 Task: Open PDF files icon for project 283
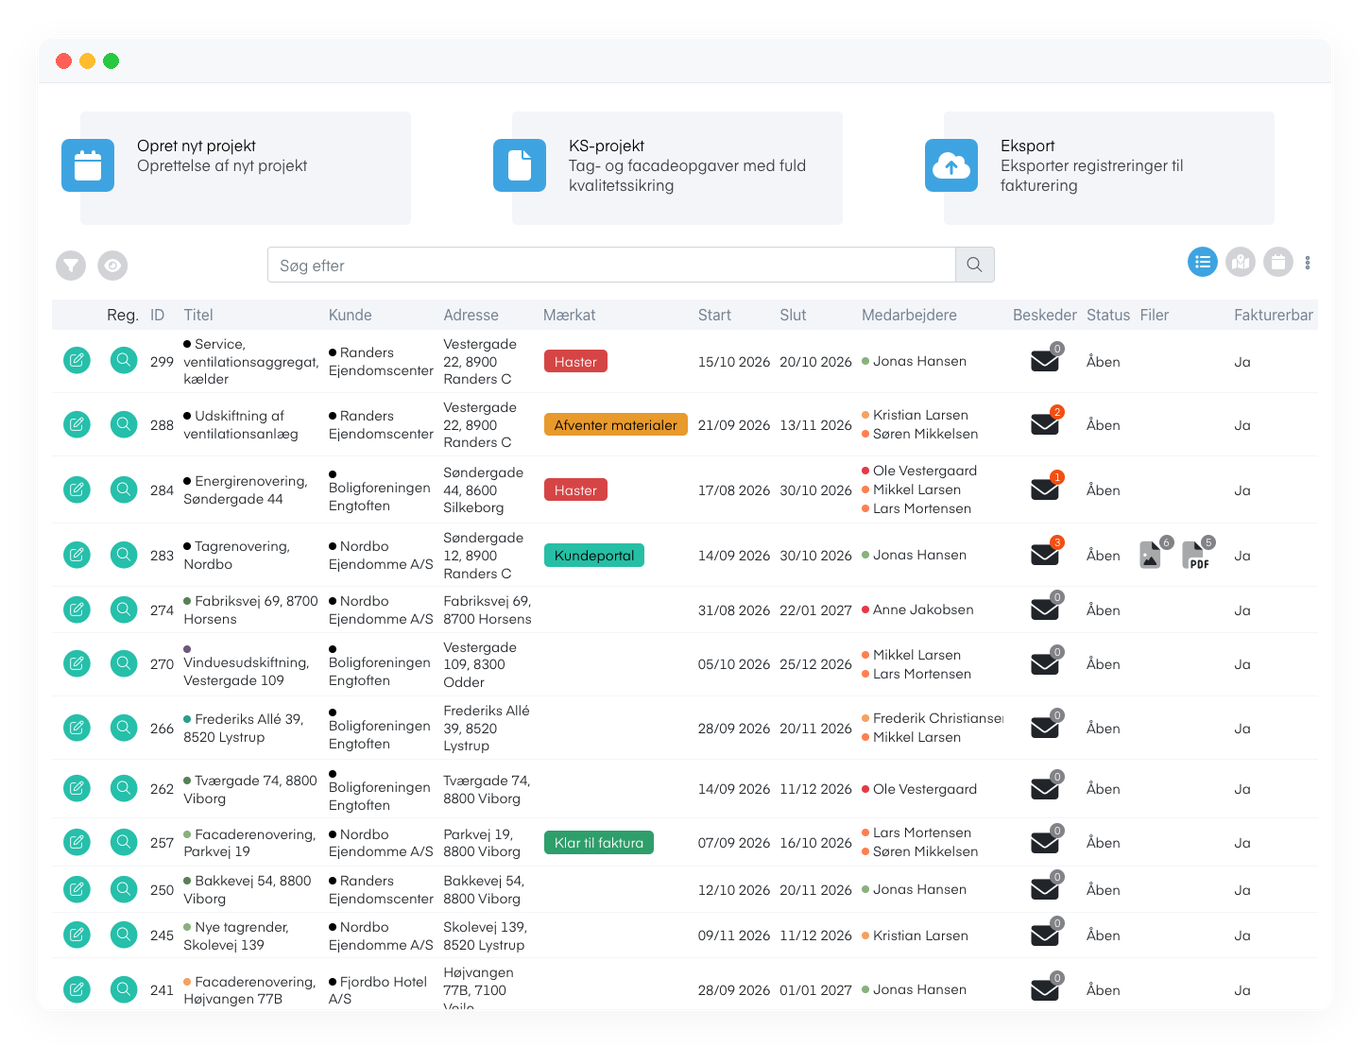point(1197,553)
